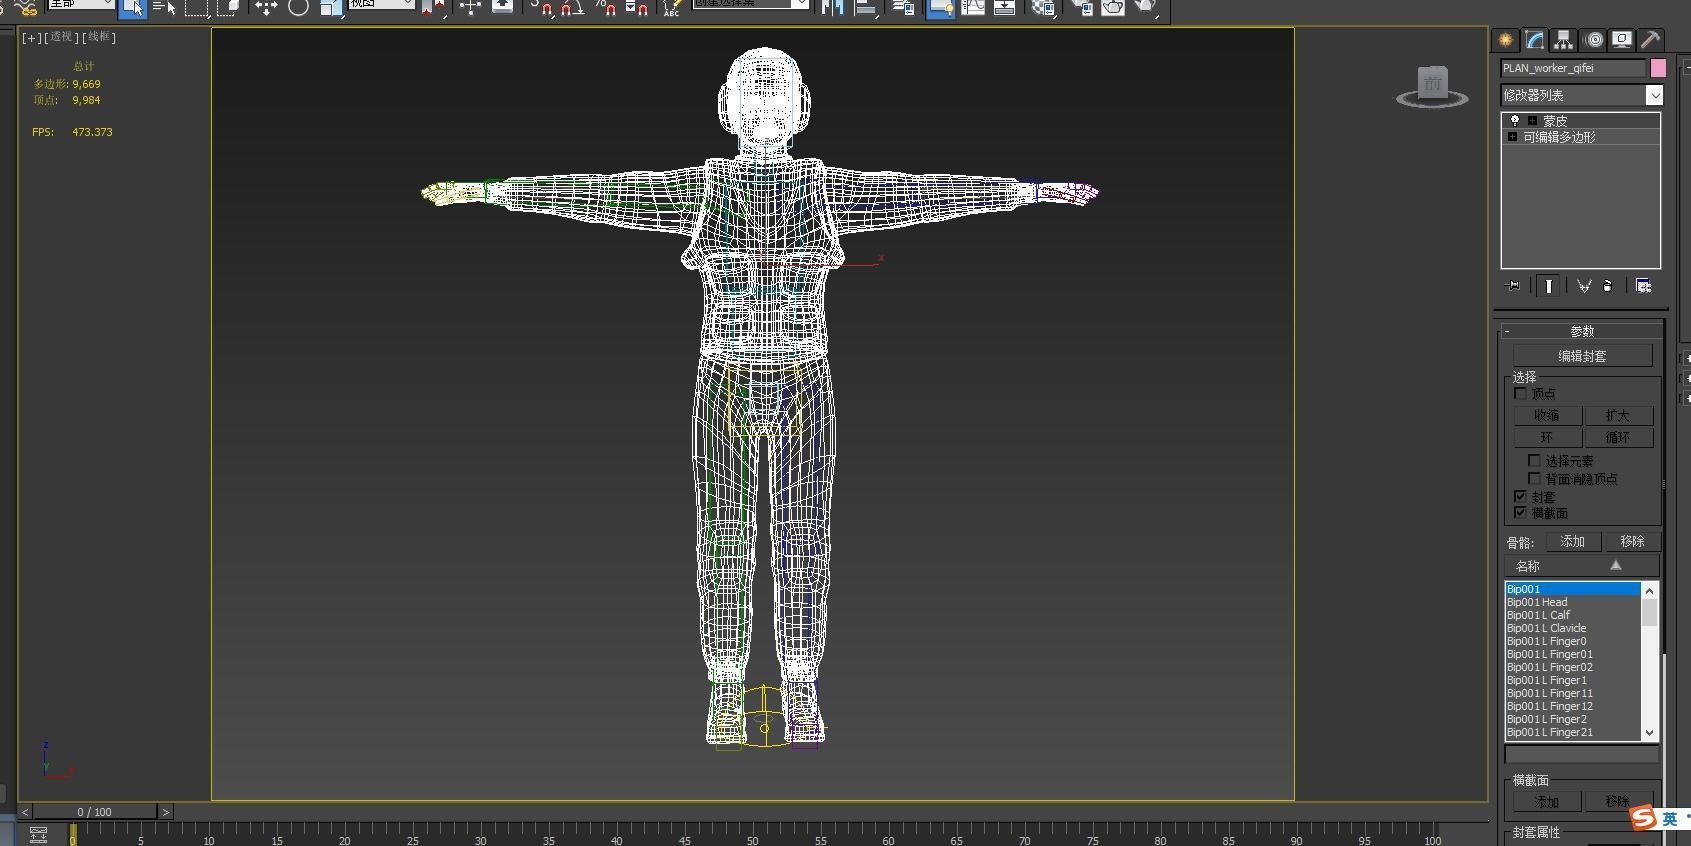
Task: Click the 收缩 selection button
Action: 1547,416
